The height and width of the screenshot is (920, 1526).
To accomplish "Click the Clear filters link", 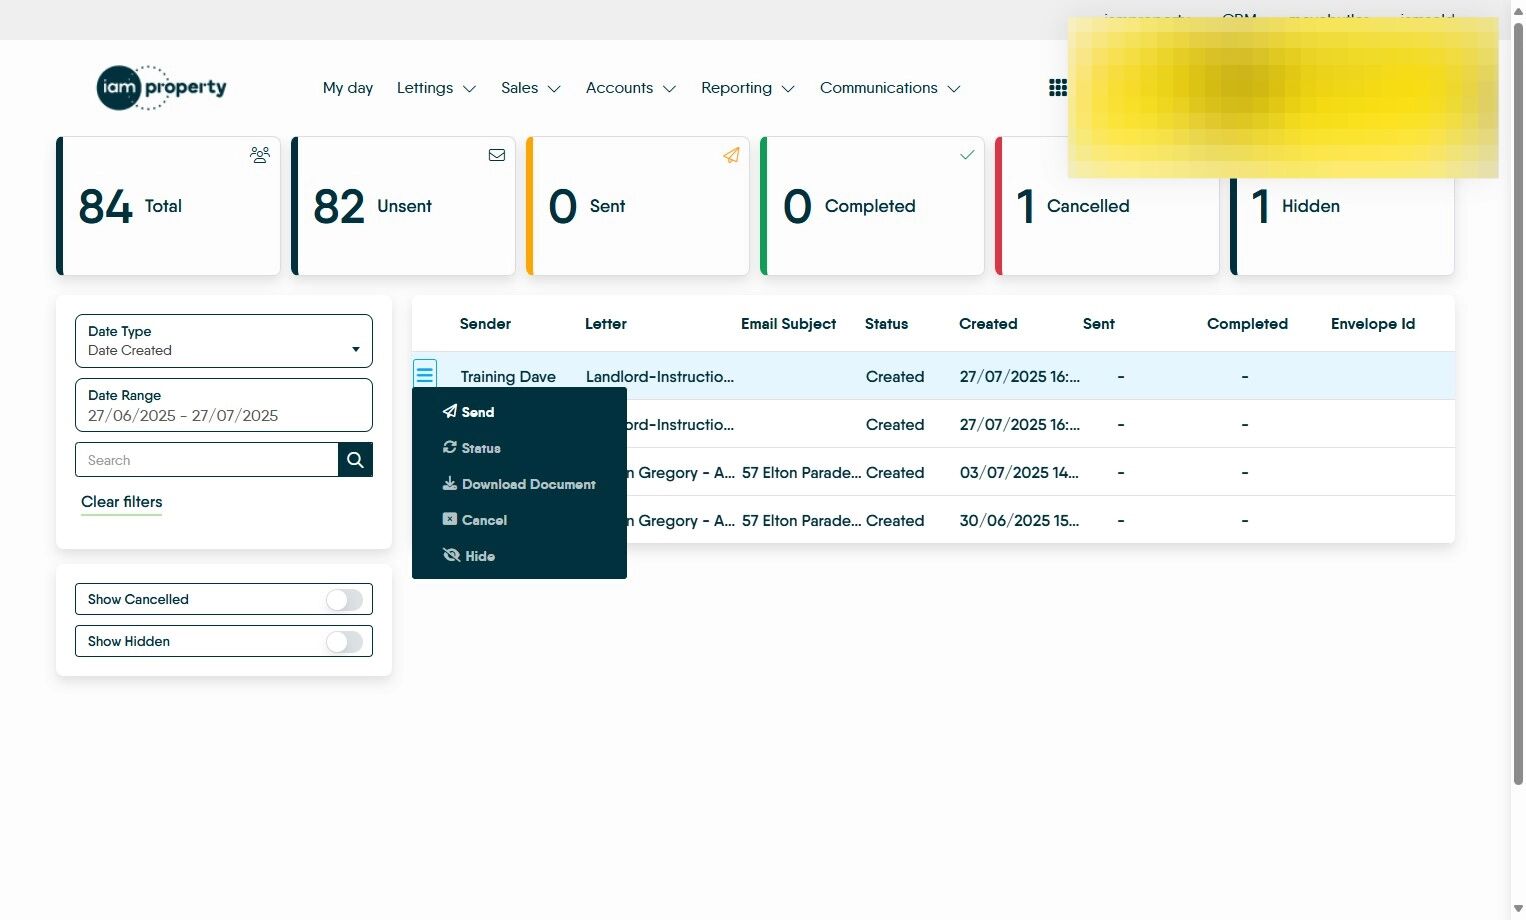I will coord(122,502).
